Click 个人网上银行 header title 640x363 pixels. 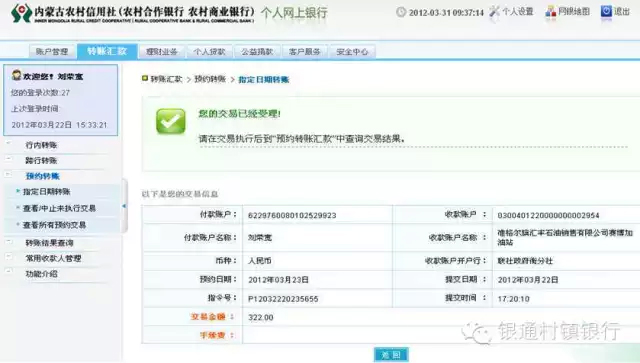tap(294, 13)
